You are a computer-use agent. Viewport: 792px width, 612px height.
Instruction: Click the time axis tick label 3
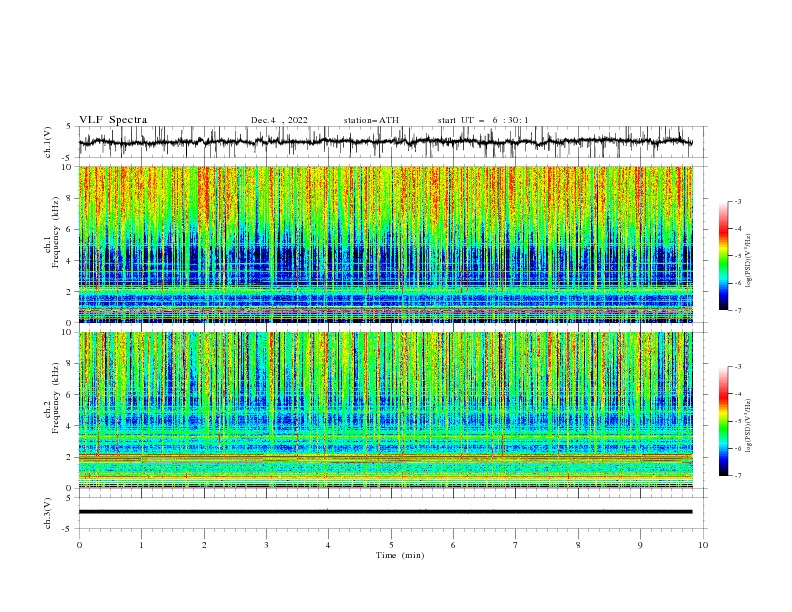(266, 545)
